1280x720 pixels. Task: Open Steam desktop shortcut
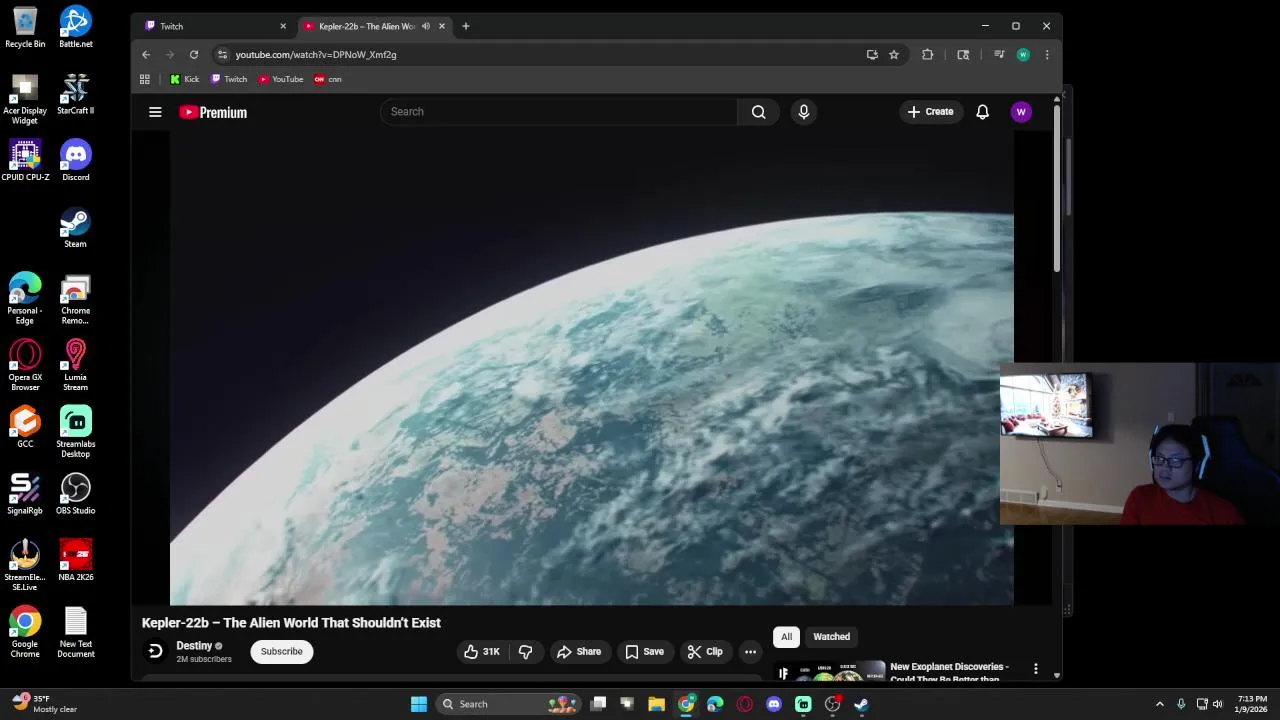76,228
